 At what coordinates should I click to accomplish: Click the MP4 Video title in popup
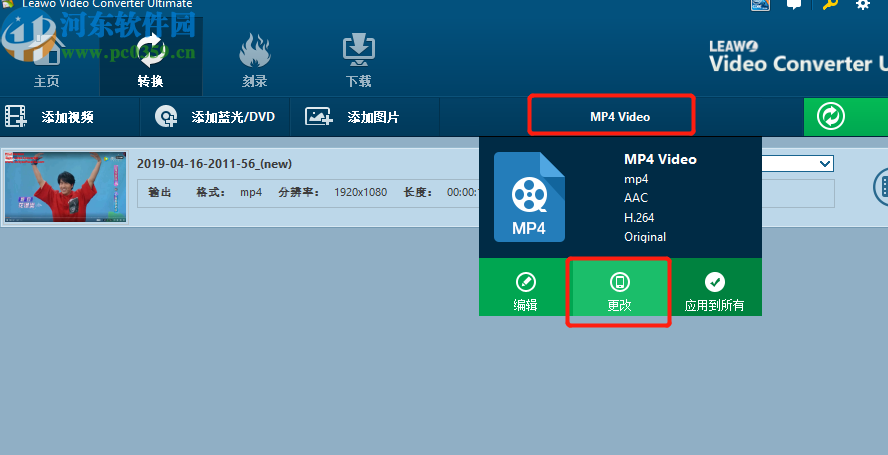click(x=660, y=159)
